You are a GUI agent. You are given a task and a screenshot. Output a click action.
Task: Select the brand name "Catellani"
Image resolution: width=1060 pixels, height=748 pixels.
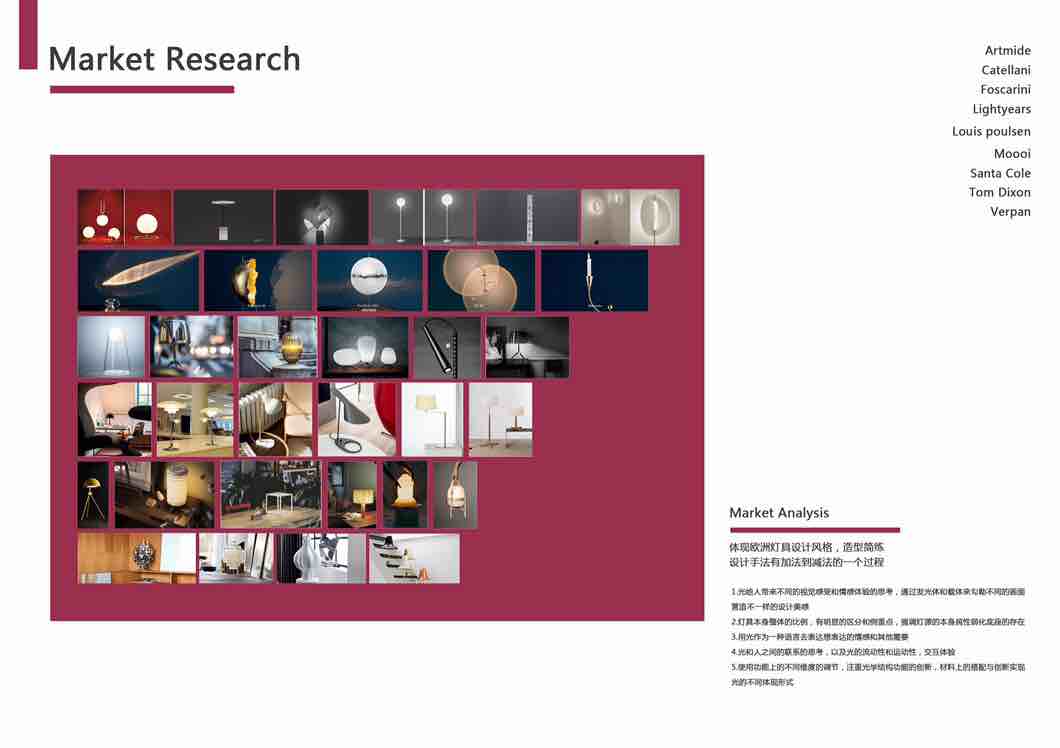click(x=1006, y=70)
